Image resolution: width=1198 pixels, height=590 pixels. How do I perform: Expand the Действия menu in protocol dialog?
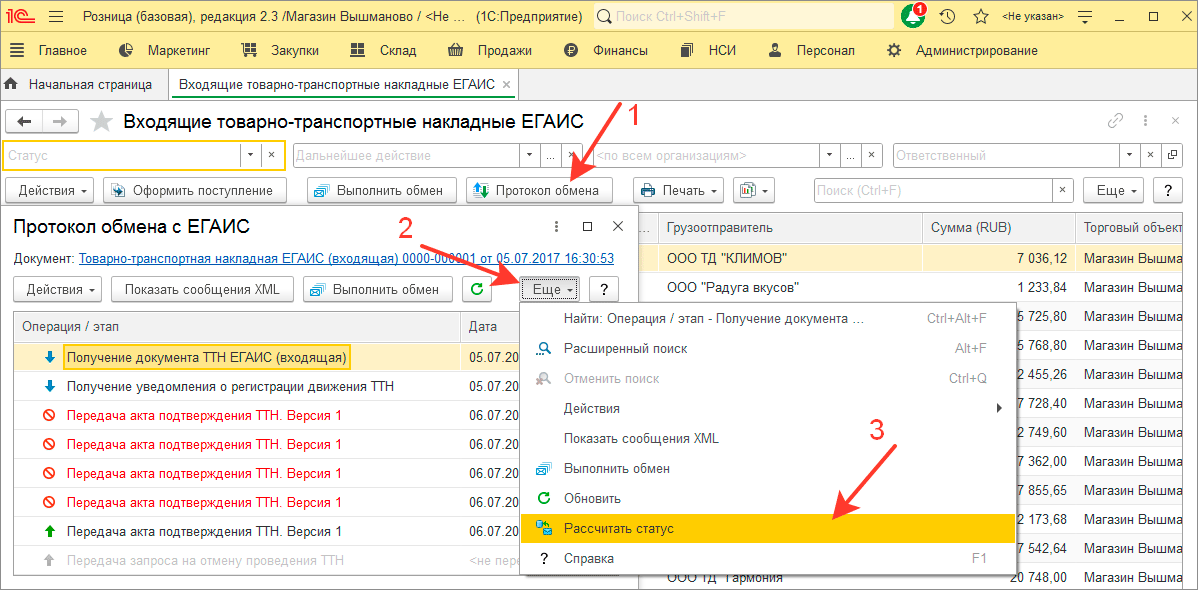[x=57, y=290]
